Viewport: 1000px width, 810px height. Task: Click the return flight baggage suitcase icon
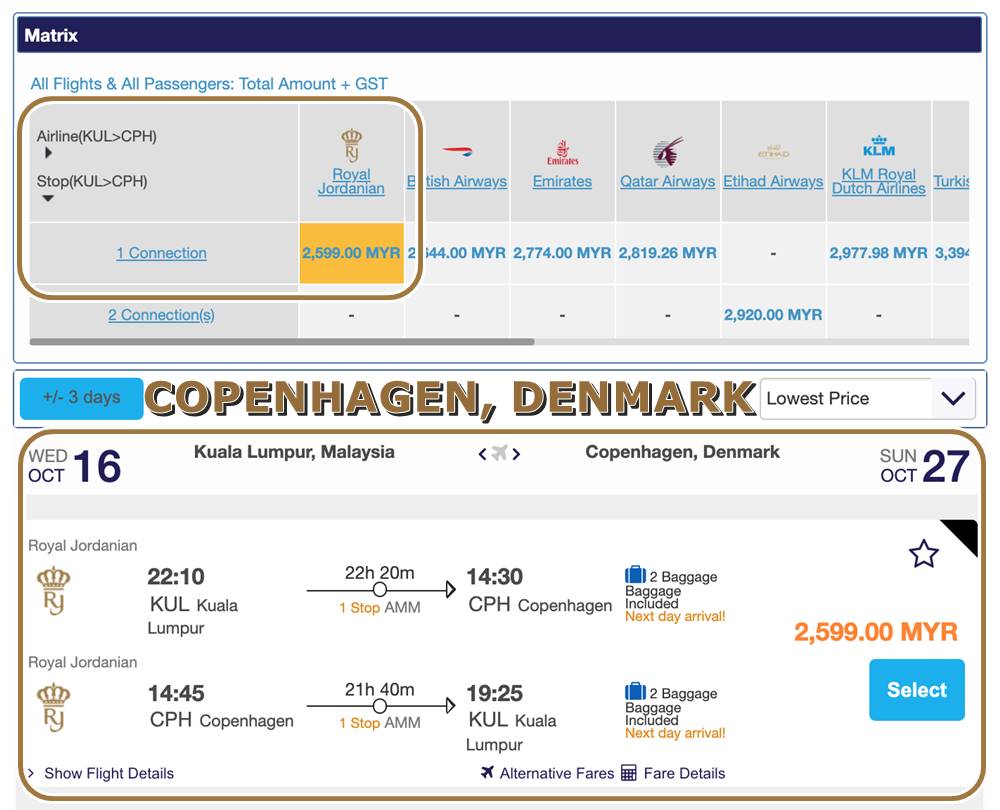click(635, 691)
